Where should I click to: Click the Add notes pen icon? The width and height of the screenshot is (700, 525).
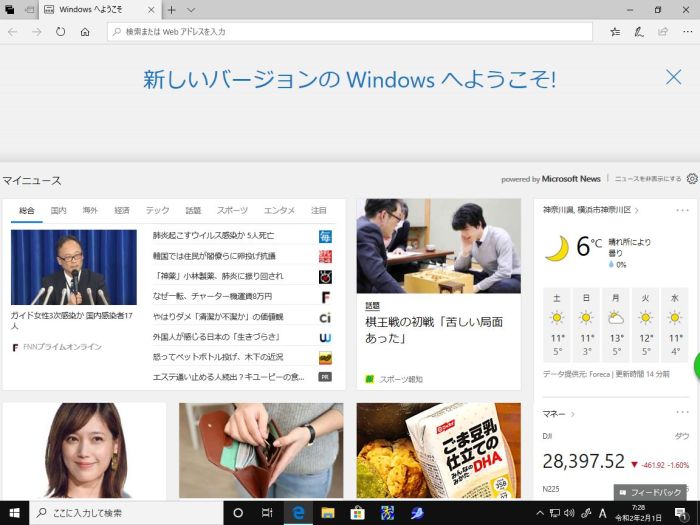click(x=639, y=32)
